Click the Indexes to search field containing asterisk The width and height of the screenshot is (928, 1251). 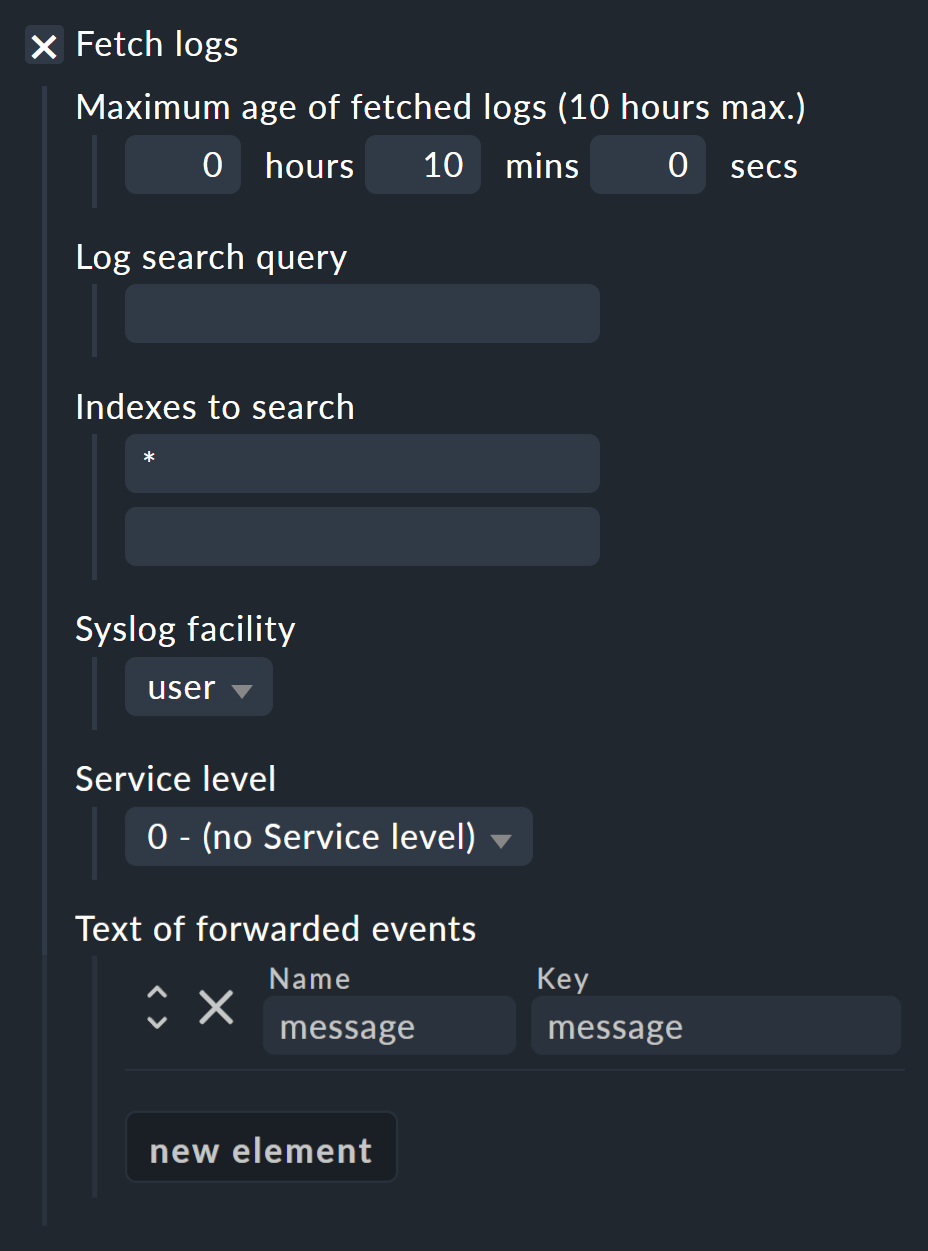coord(361,463)
